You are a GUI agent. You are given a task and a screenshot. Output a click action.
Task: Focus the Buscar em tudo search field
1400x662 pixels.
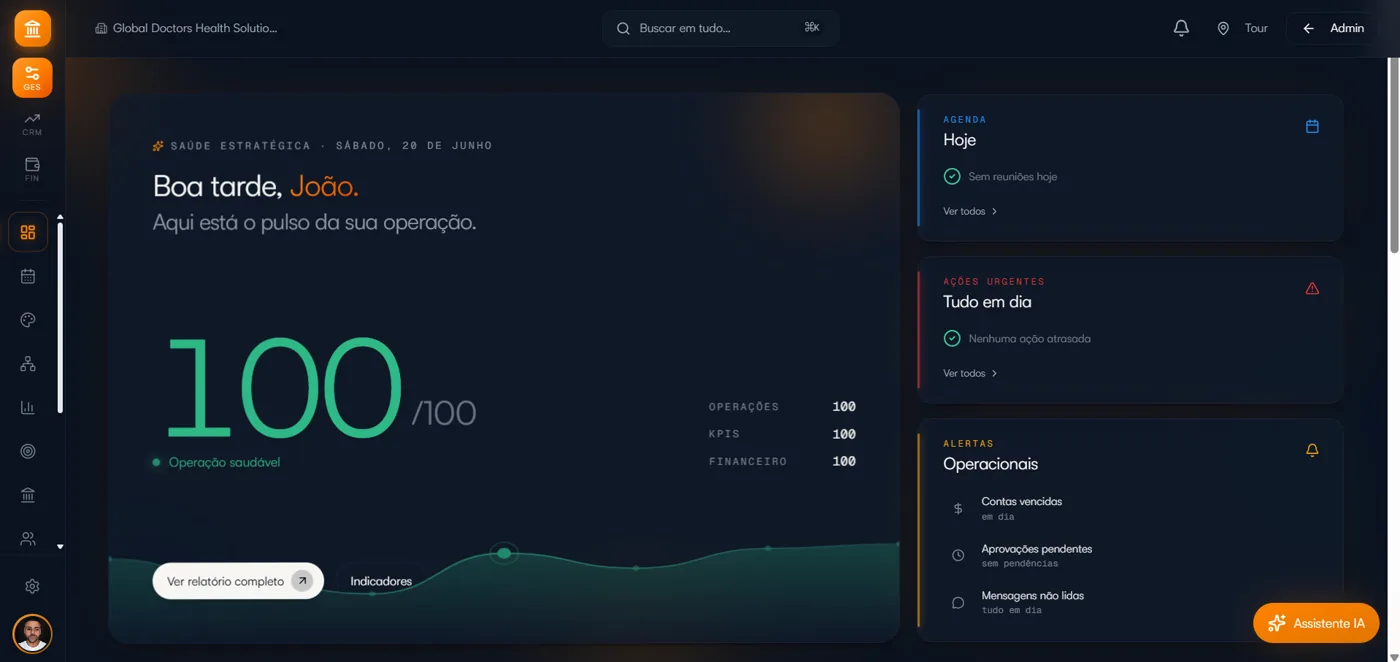pyautogui.click(x=720, y=28)
